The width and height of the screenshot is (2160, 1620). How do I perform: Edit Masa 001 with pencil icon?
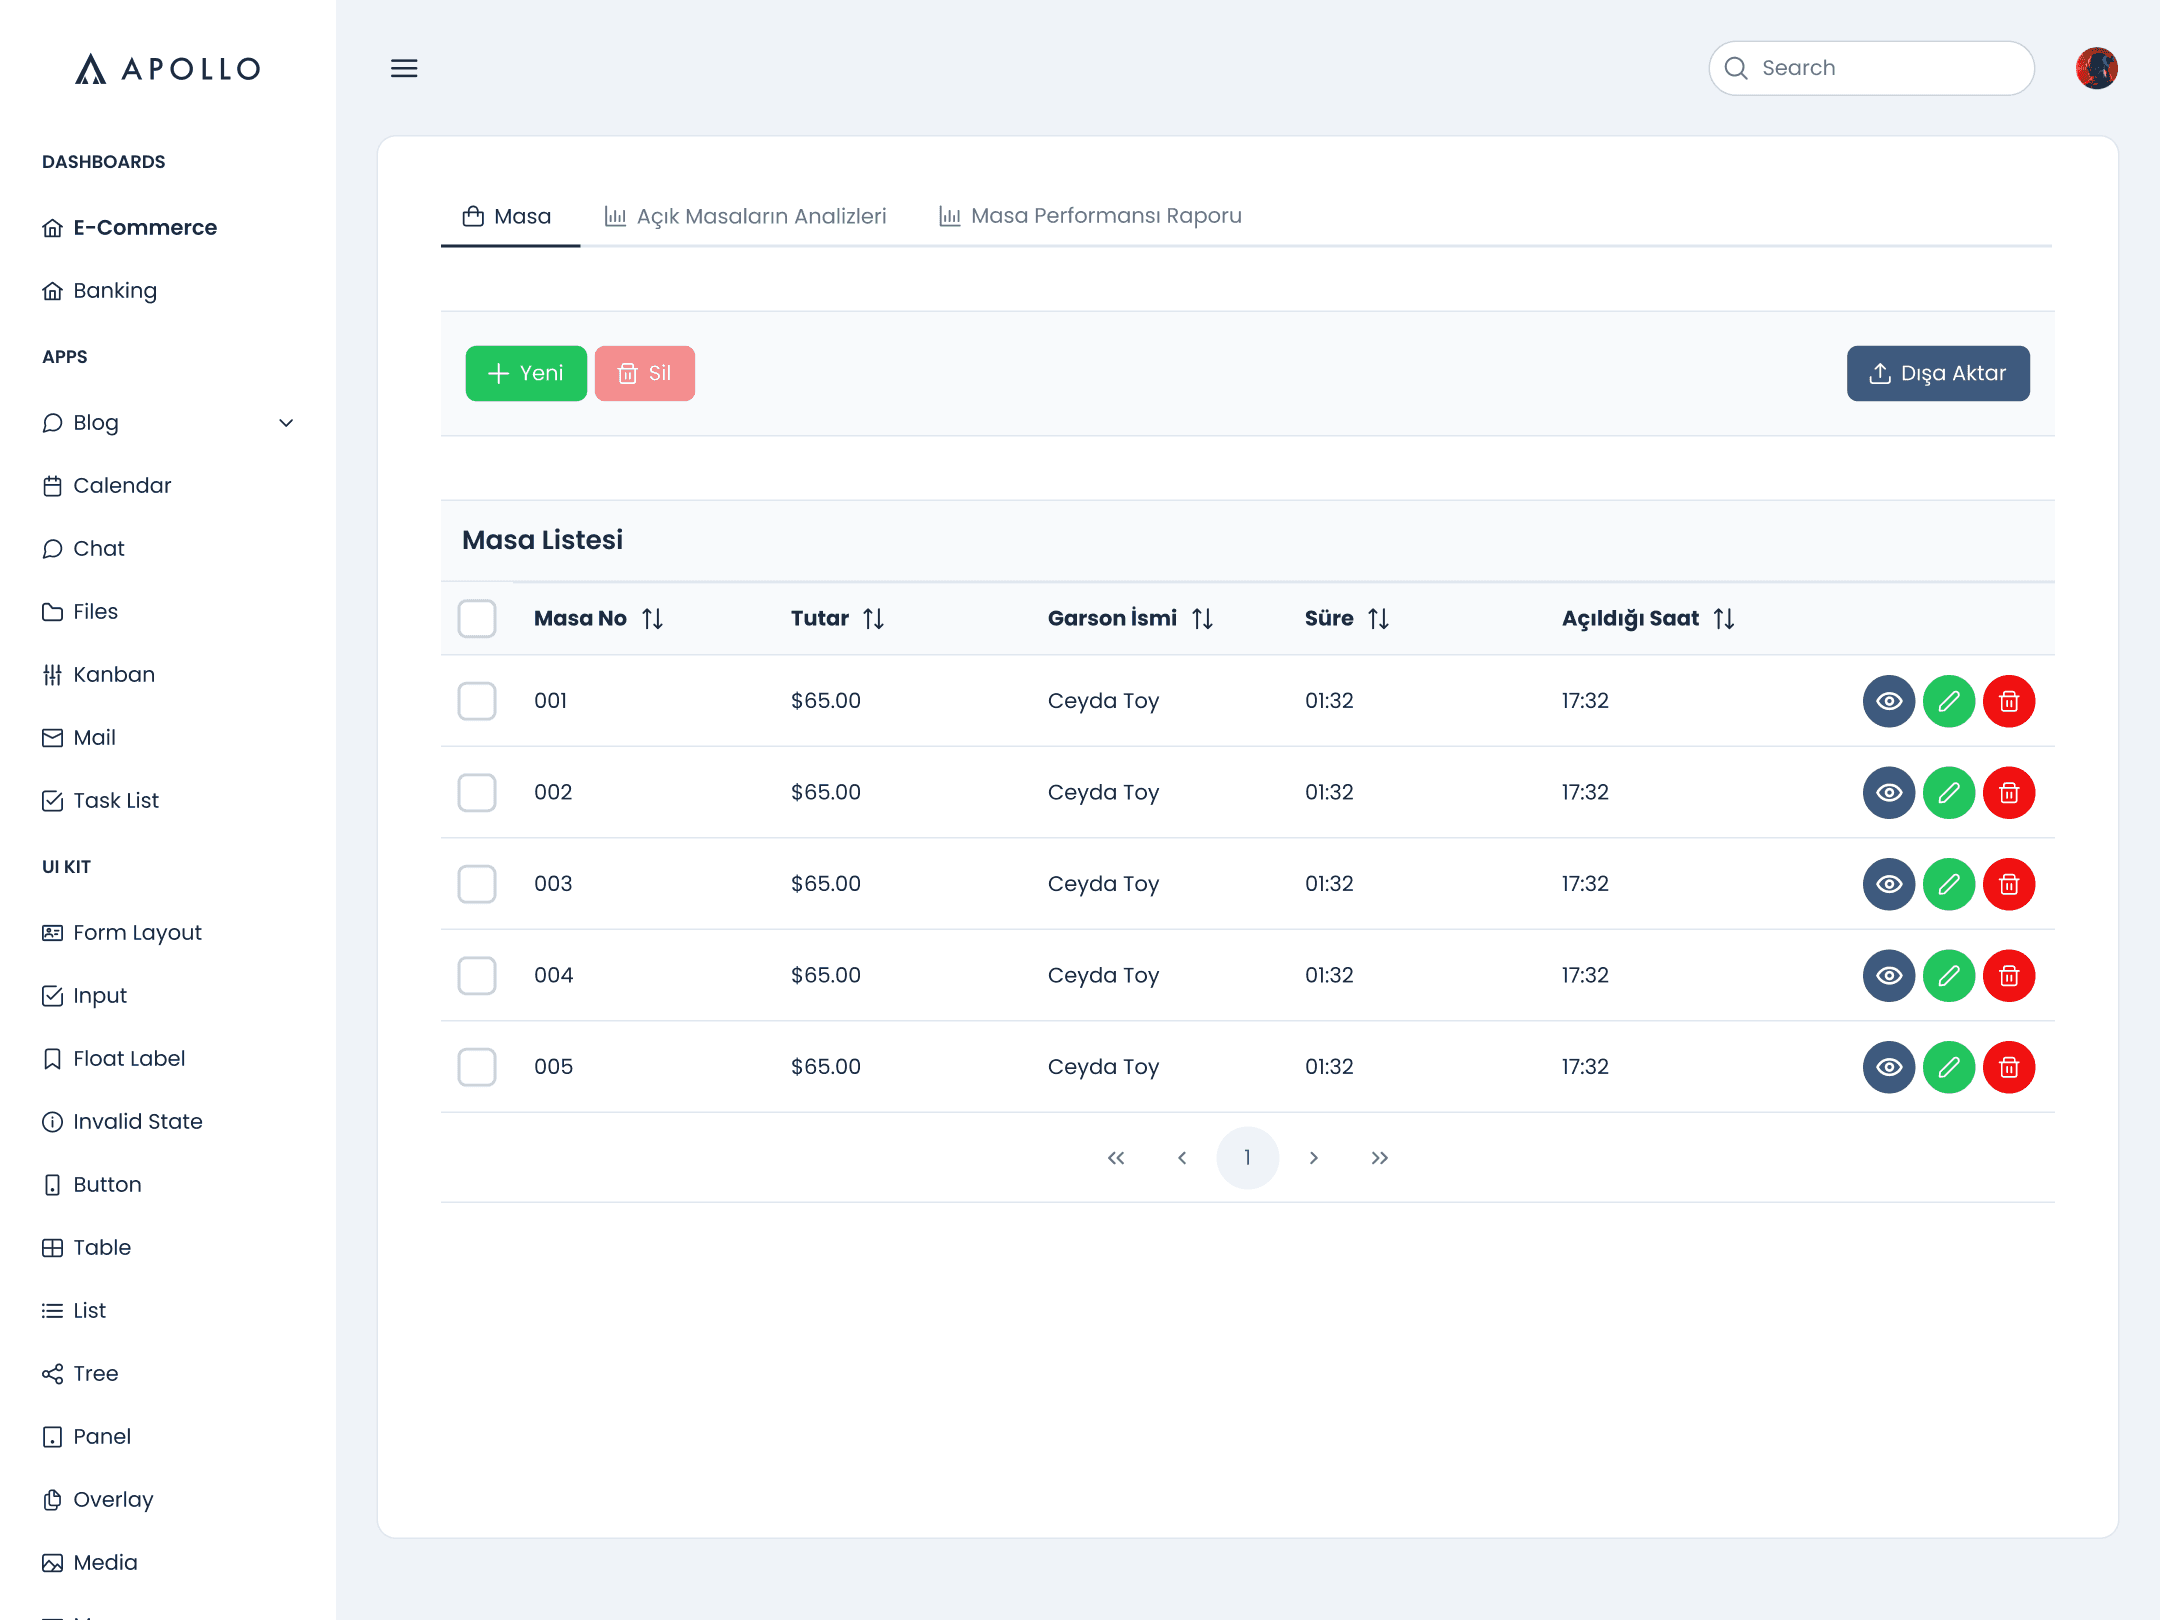click(1949, 701)
